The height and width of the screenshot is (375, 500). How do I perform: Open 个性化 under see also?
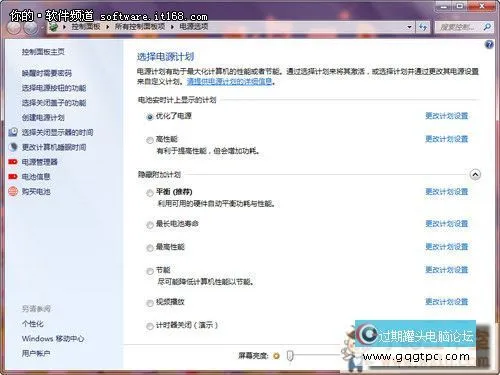pyautogui.click(x=32, y=324)
